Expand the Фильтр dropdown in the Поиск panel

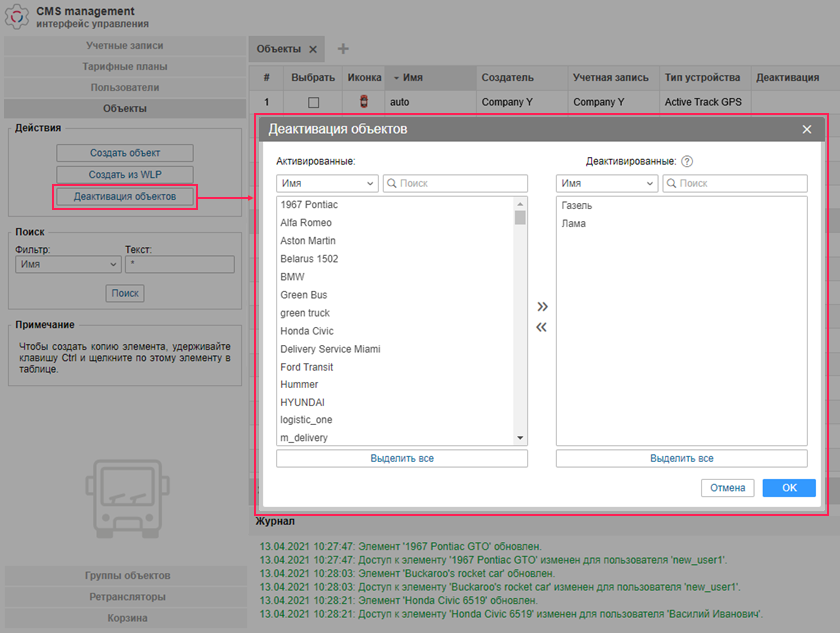(x=68, y=265)
